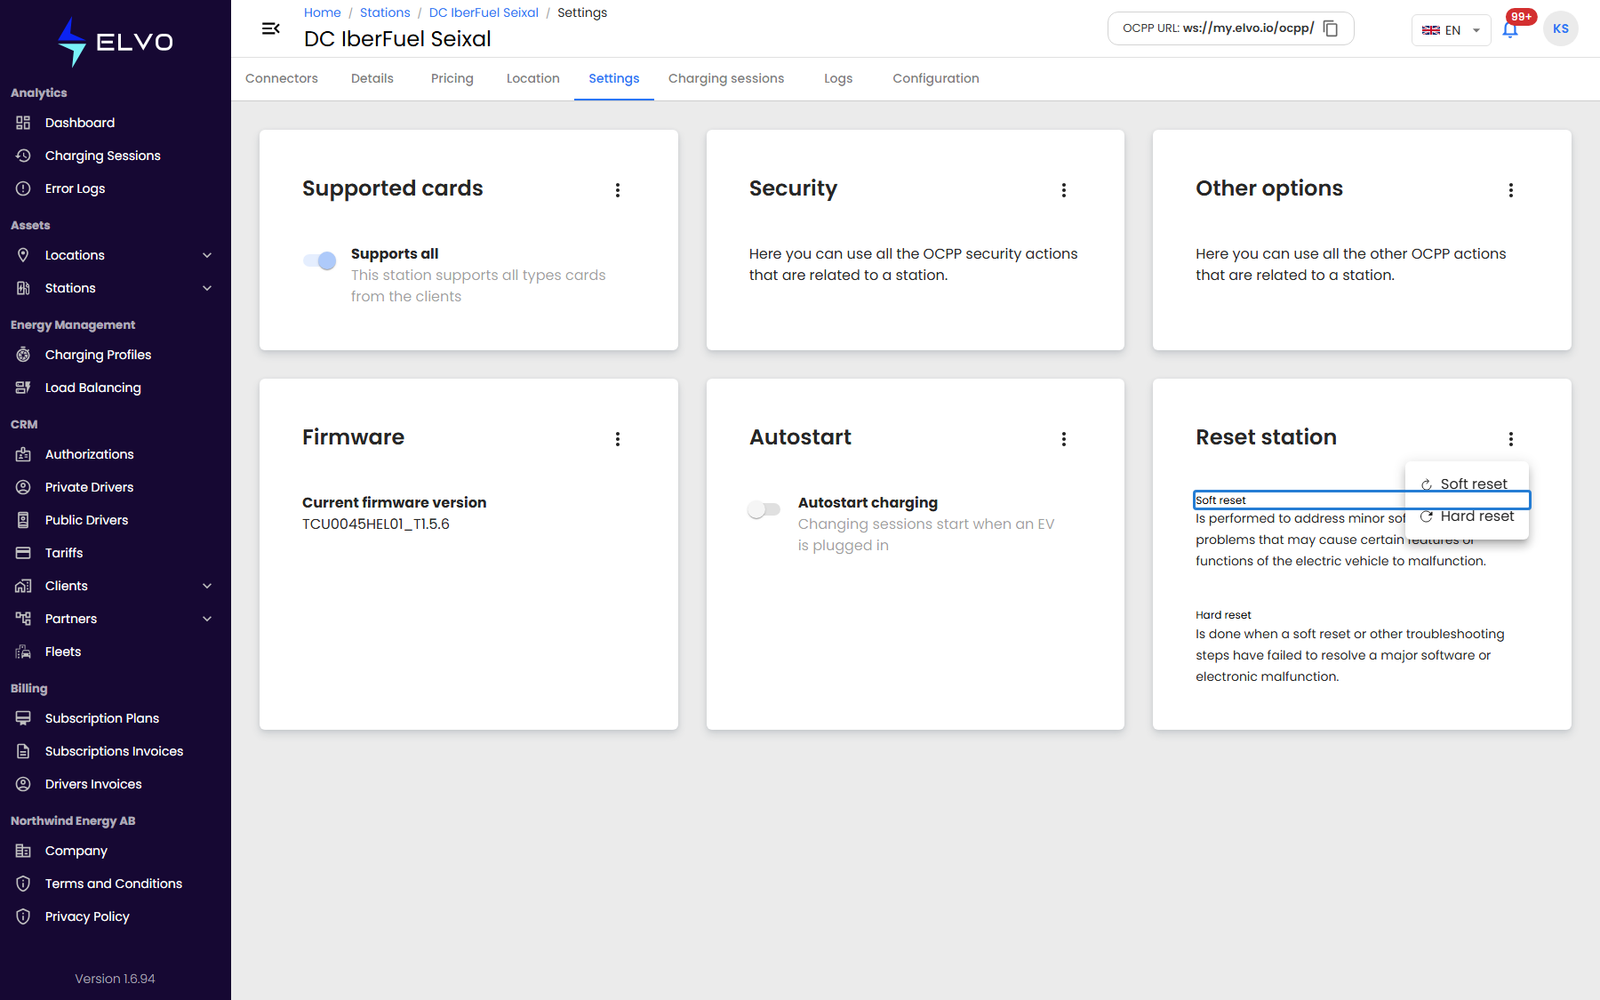This screenshot has width=1600, height=1000.
Task: Go to Stations breadcrumb link
Action: (385, 13)
